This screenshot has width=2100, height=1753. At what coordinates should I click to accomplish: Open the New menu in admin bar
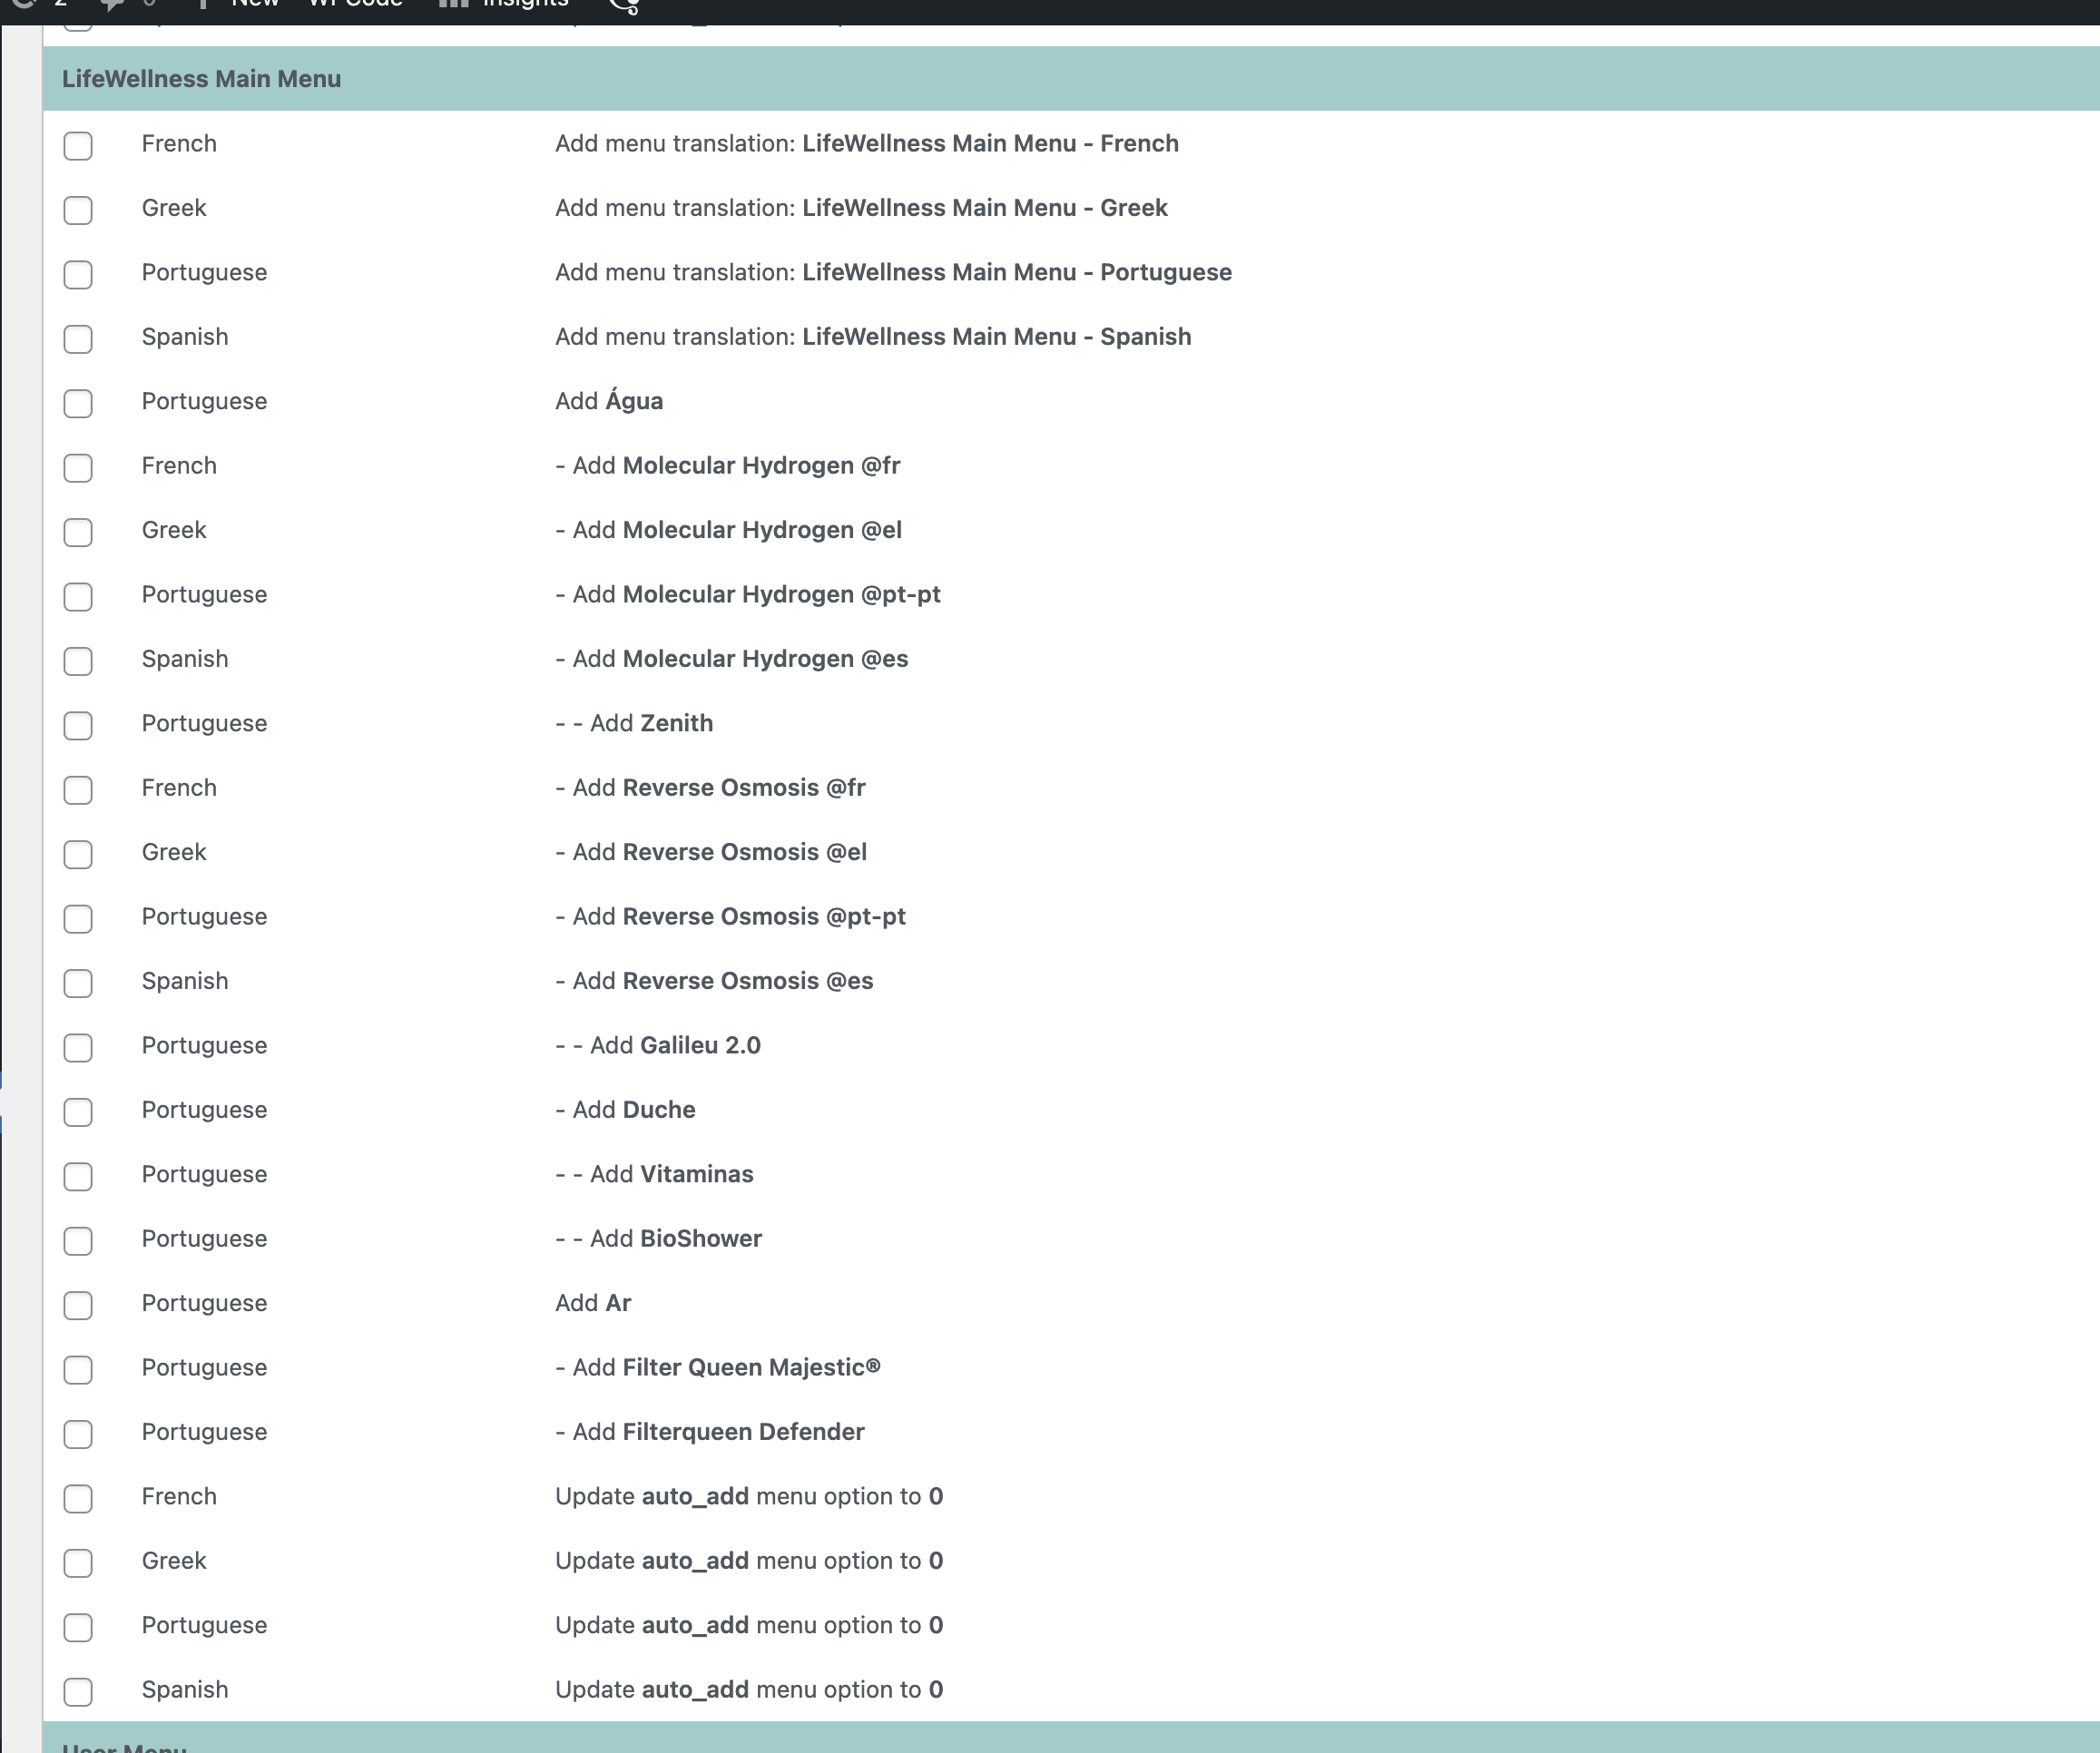(254, 4)
